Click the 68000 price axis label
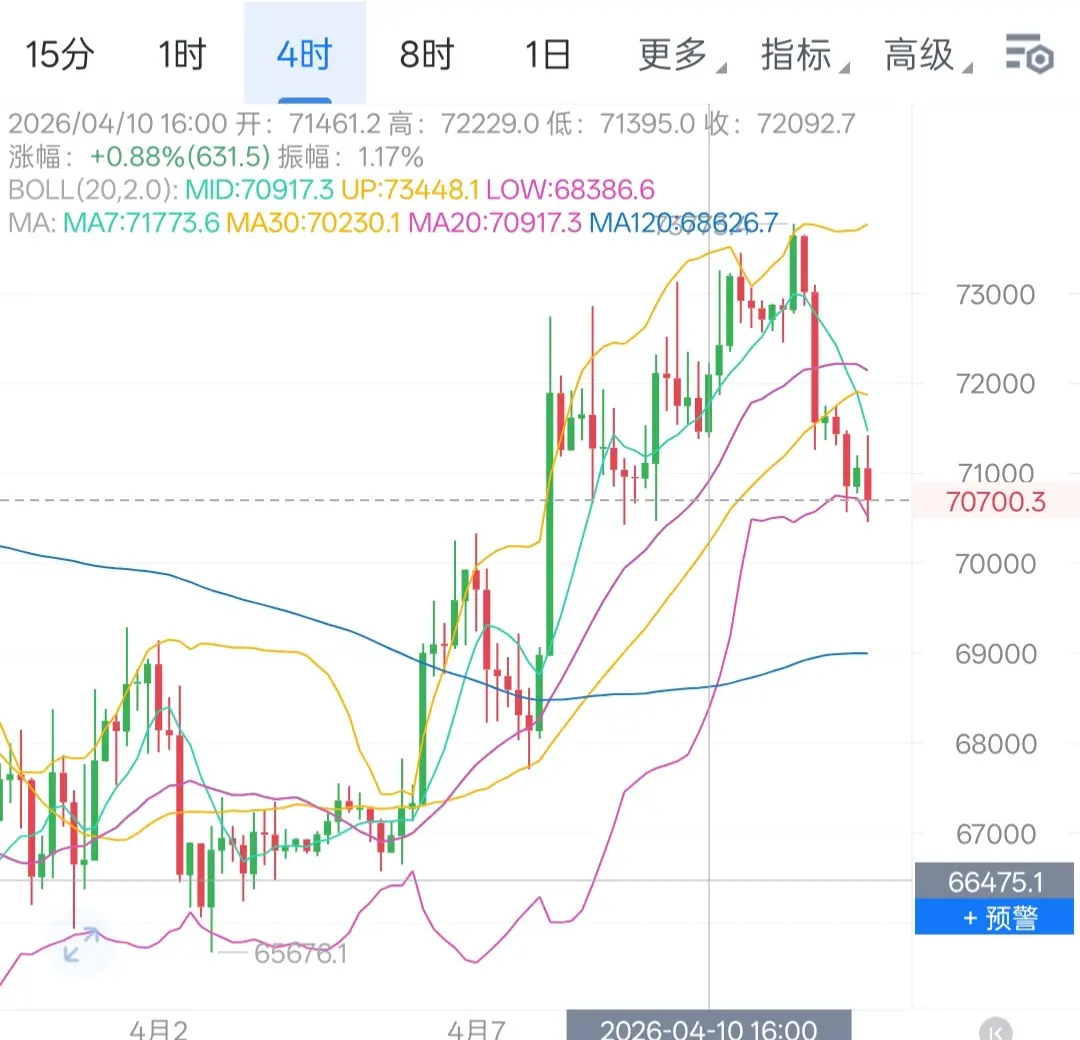Screen dimensions: 1080x1040 [x=995, y=744]
